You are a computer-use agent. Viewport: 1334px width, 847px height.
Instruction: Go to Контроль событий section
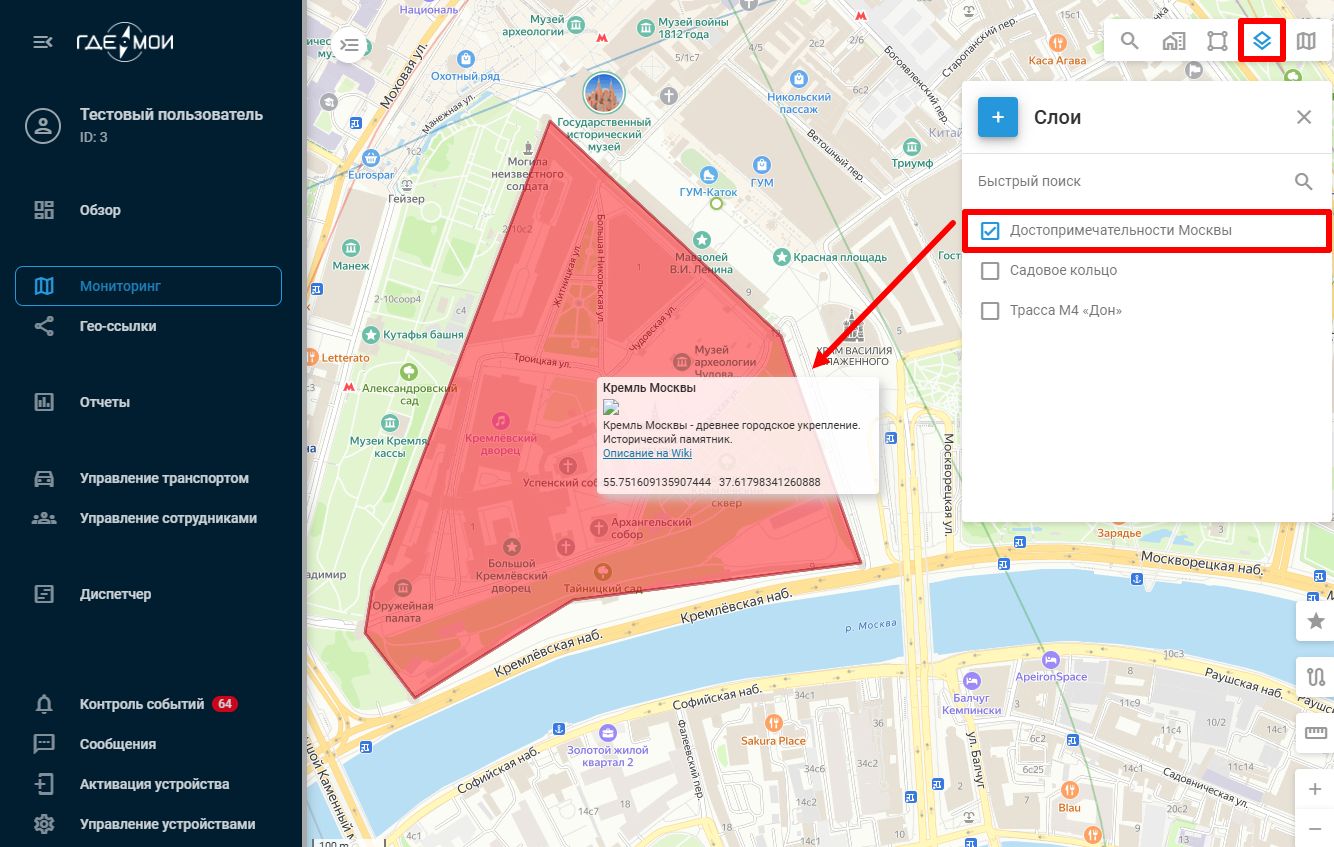[x=142, y=704]
